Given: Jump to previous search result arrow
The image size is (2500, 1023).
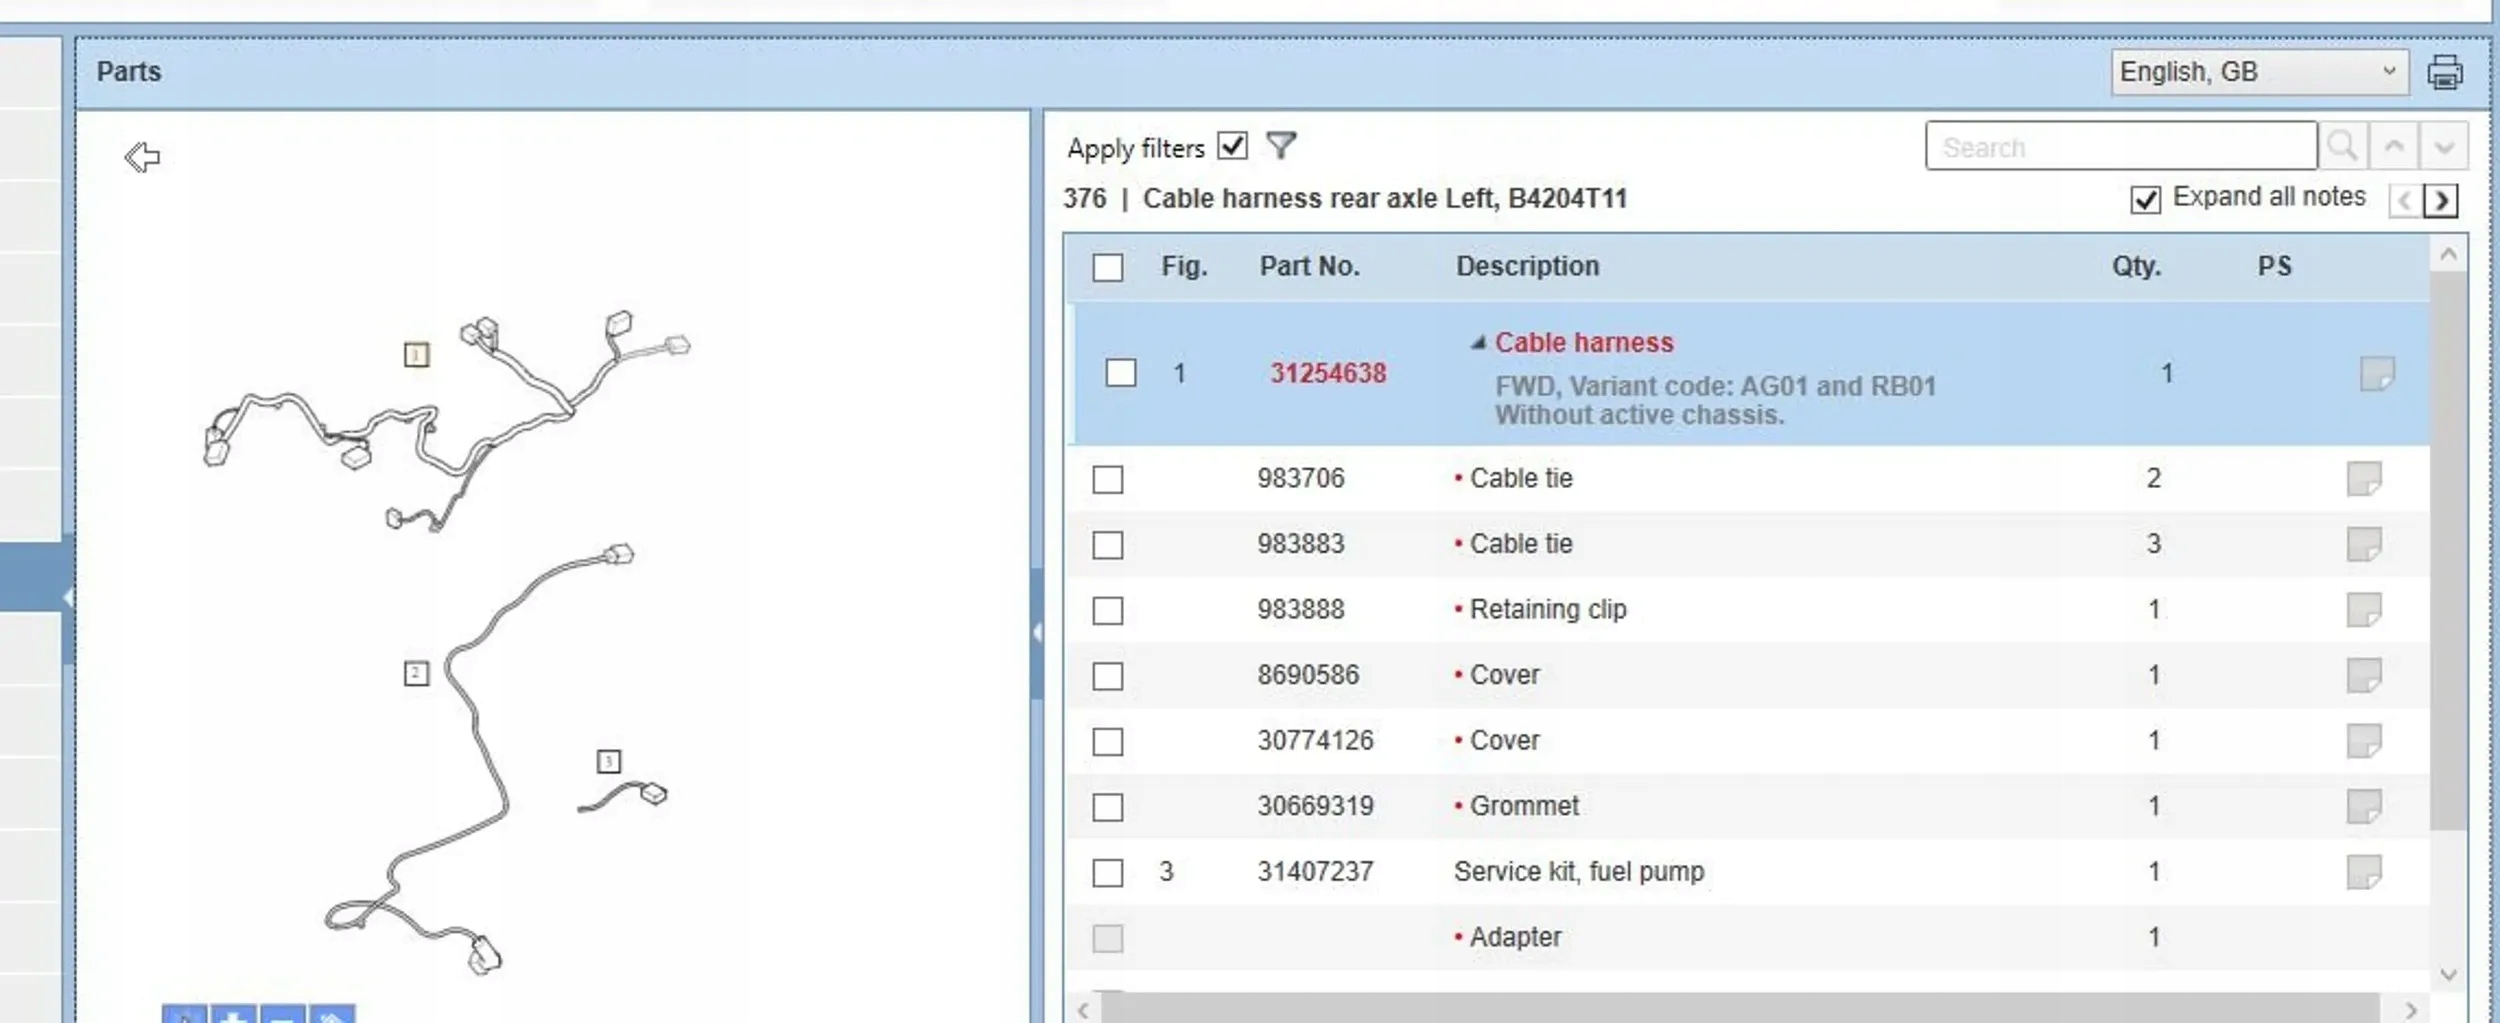Looking at the screenshot, I should point(2394,147).
